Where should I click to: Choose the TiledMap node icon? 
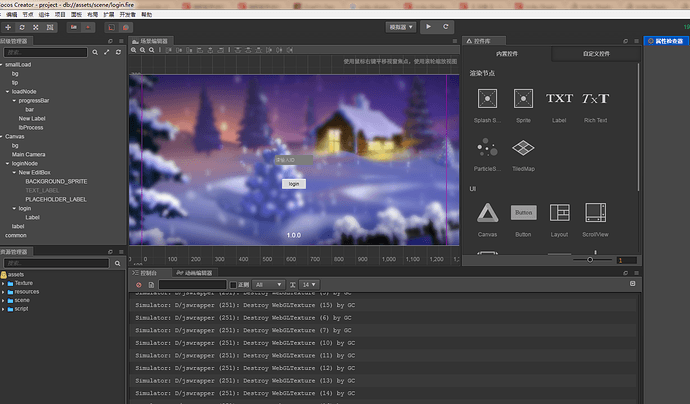click(x=523, y=148)
